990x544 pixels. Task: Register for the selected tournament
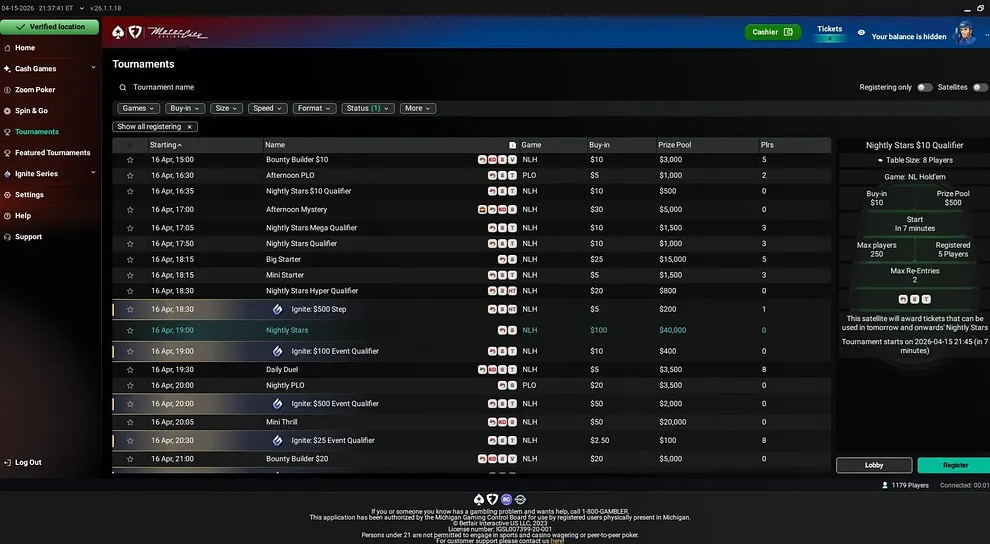point(955,465)
